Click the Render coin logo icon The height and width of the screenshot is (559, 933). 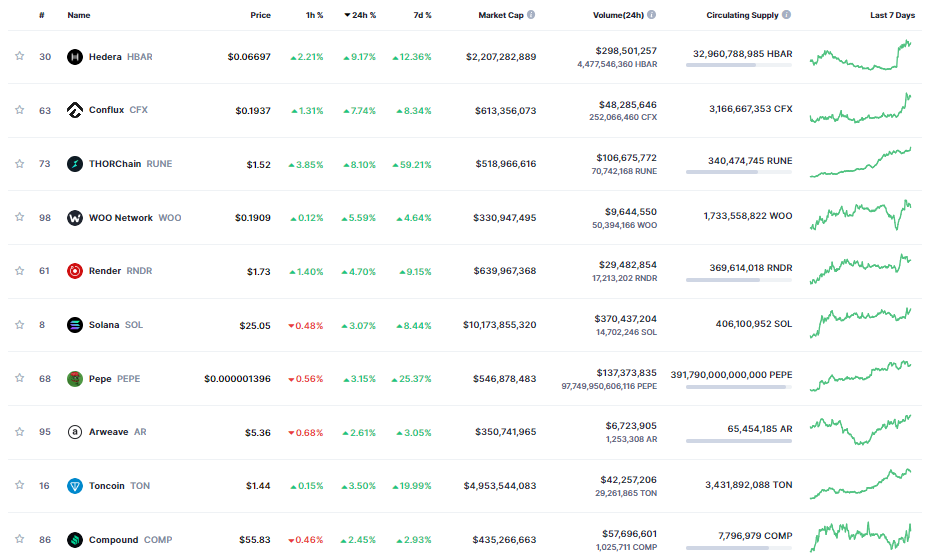74,271
